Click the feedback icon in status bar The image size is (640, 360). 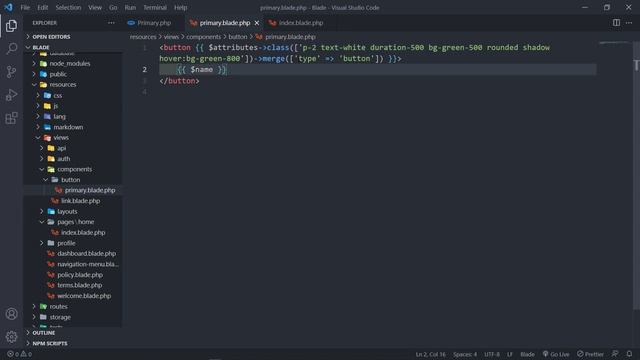(x=615, y=354)
